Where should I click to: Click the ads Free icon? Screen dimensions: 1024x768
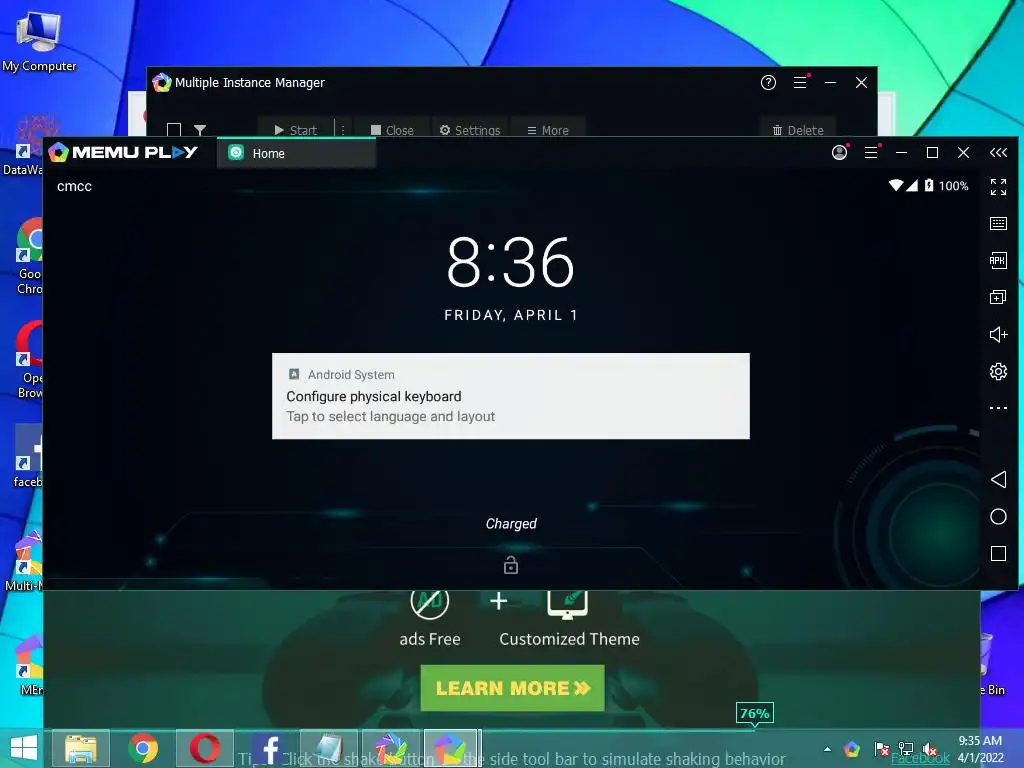430,603
